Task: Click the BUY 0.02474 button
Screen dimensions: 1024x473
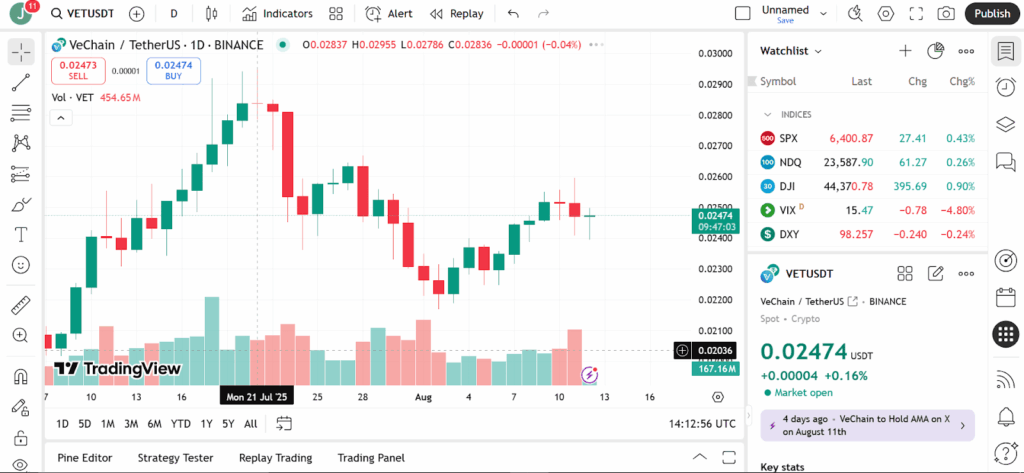Action: (x=173, y=71)
